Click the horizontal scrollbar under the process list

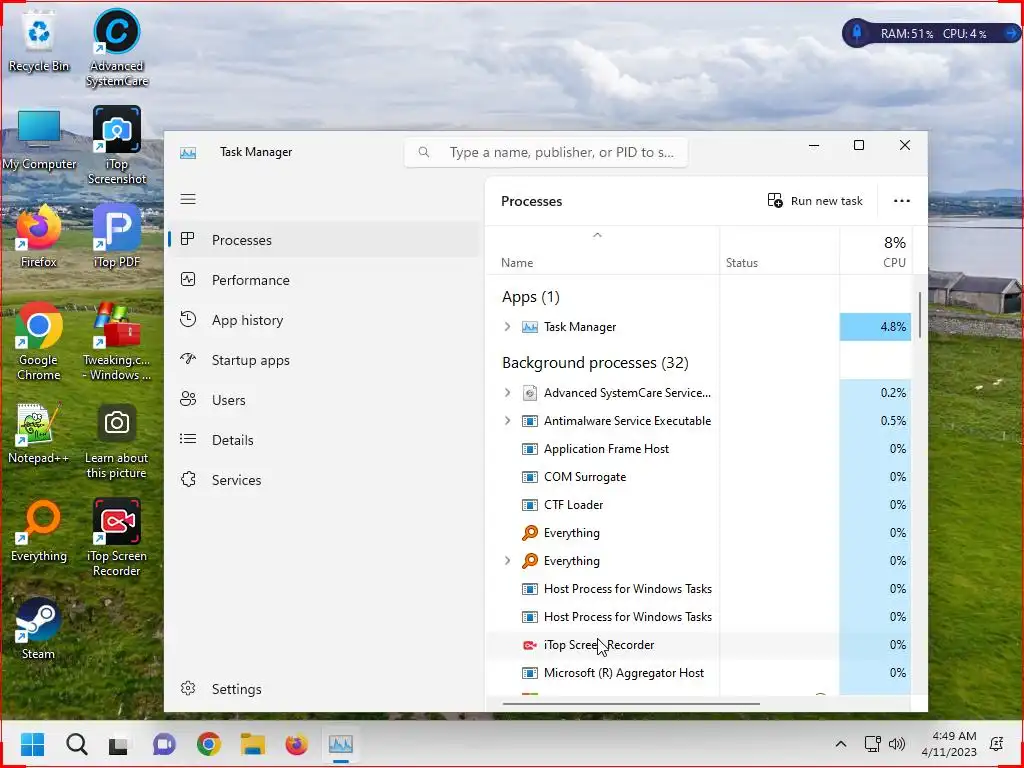pos(631,704)
